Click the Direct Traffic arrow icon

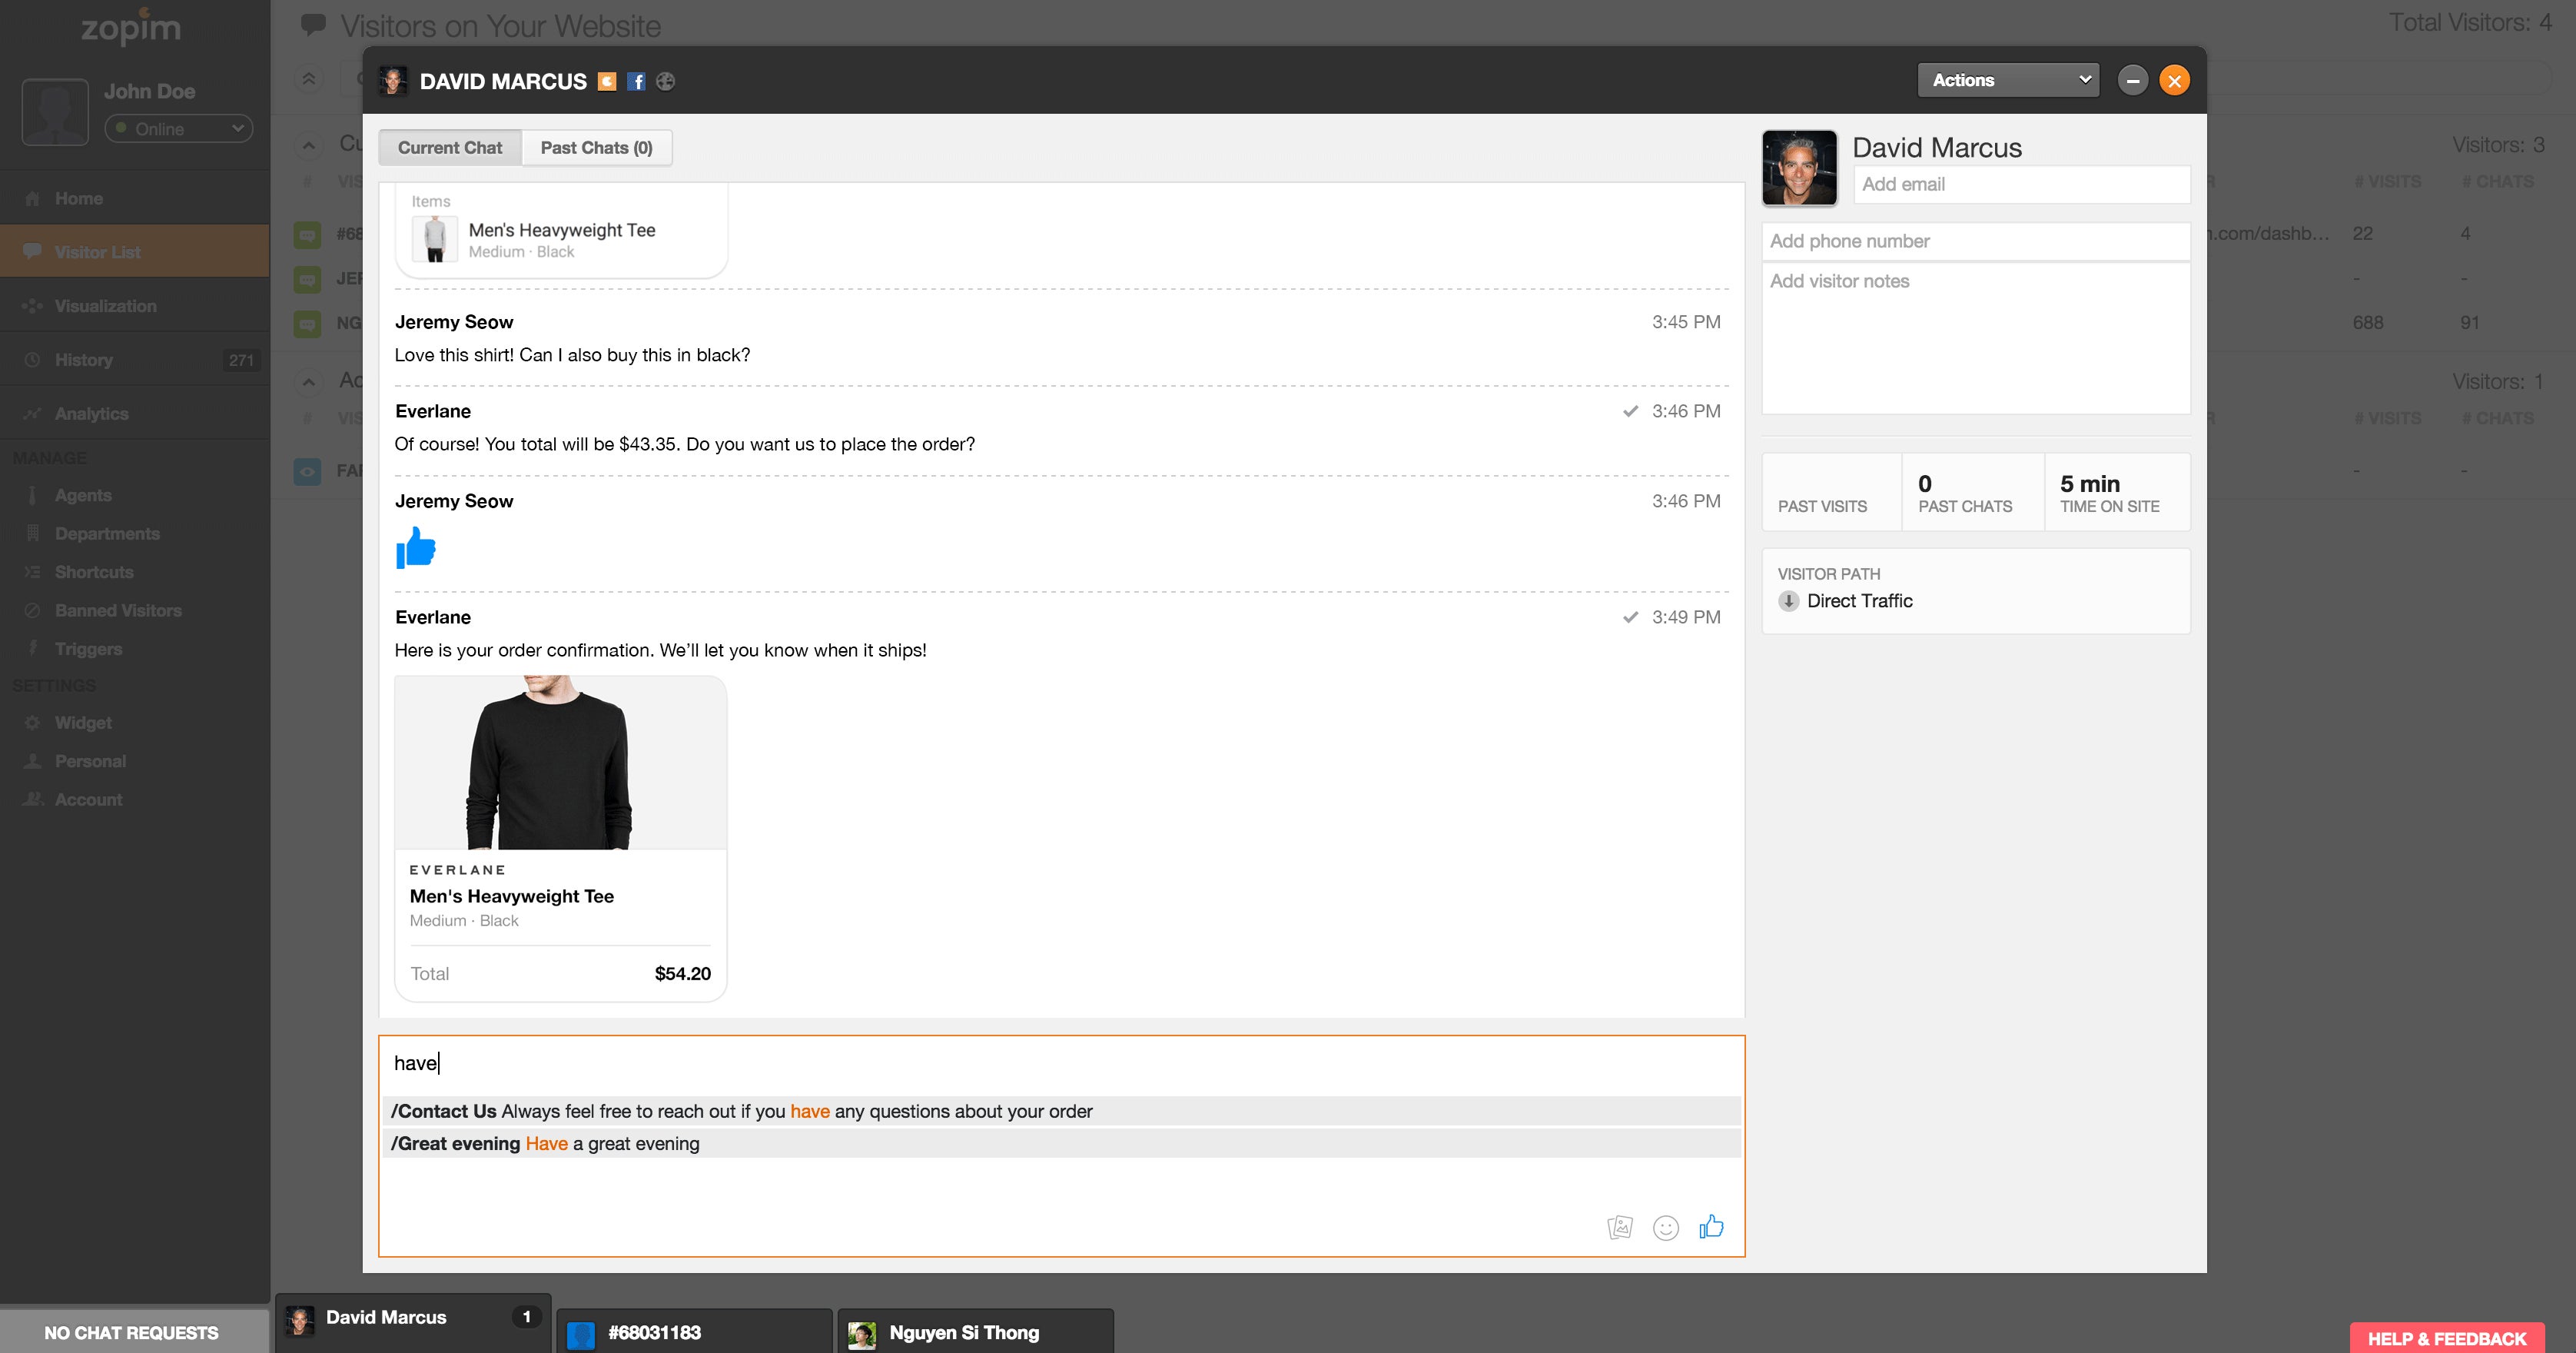click(x=1789, y=601)
